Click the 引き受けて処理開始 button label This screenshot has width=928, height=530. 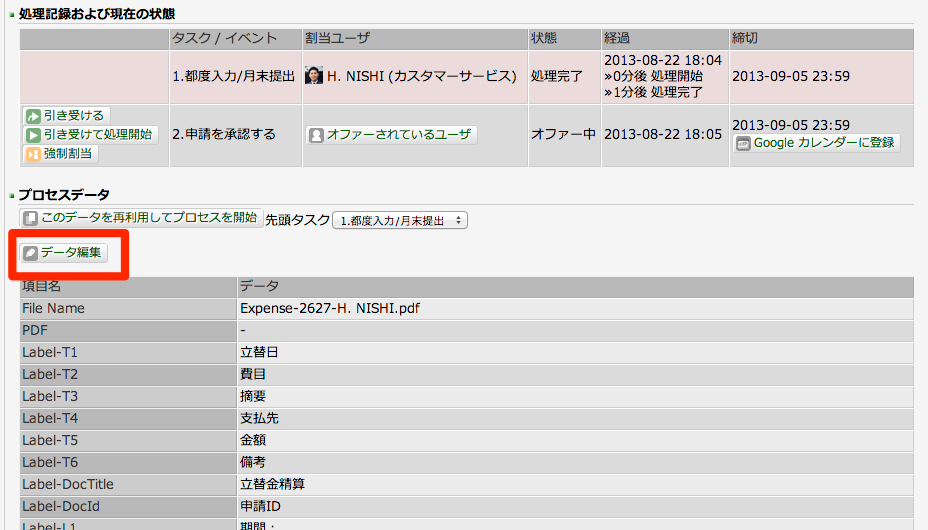[98, 134]
